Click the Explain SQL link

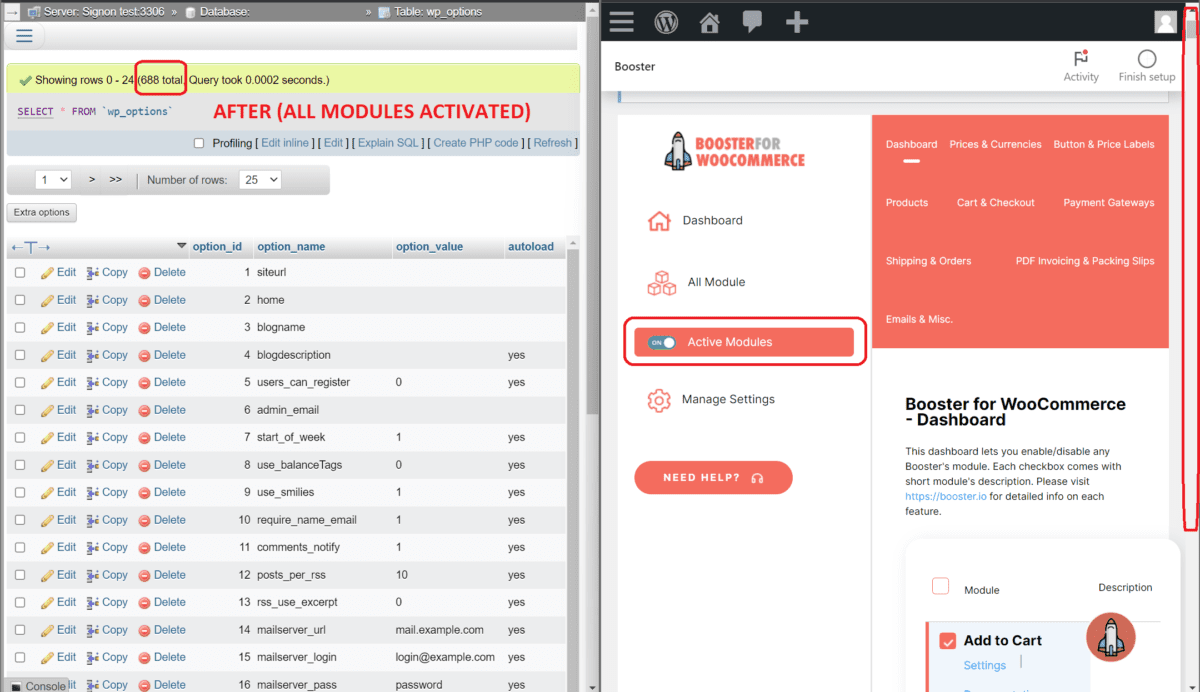(x=389, y=143)
